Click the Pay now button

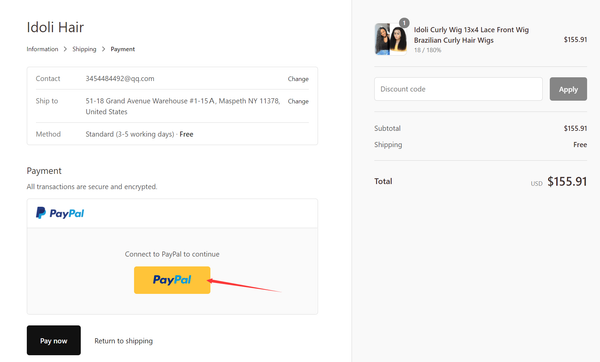pyautogui.click(x=54, y=340)
